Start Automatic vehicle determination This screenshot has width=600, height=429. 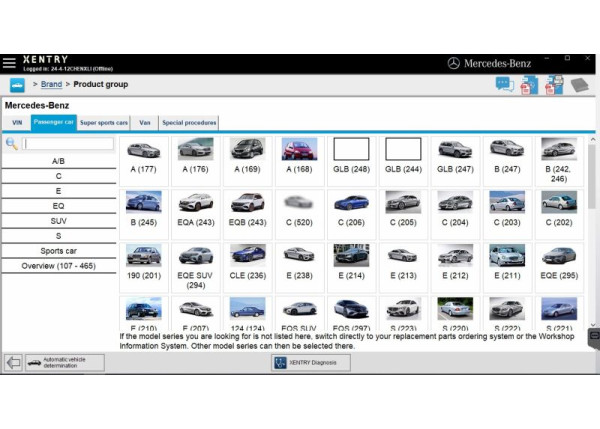click(65, 362)
